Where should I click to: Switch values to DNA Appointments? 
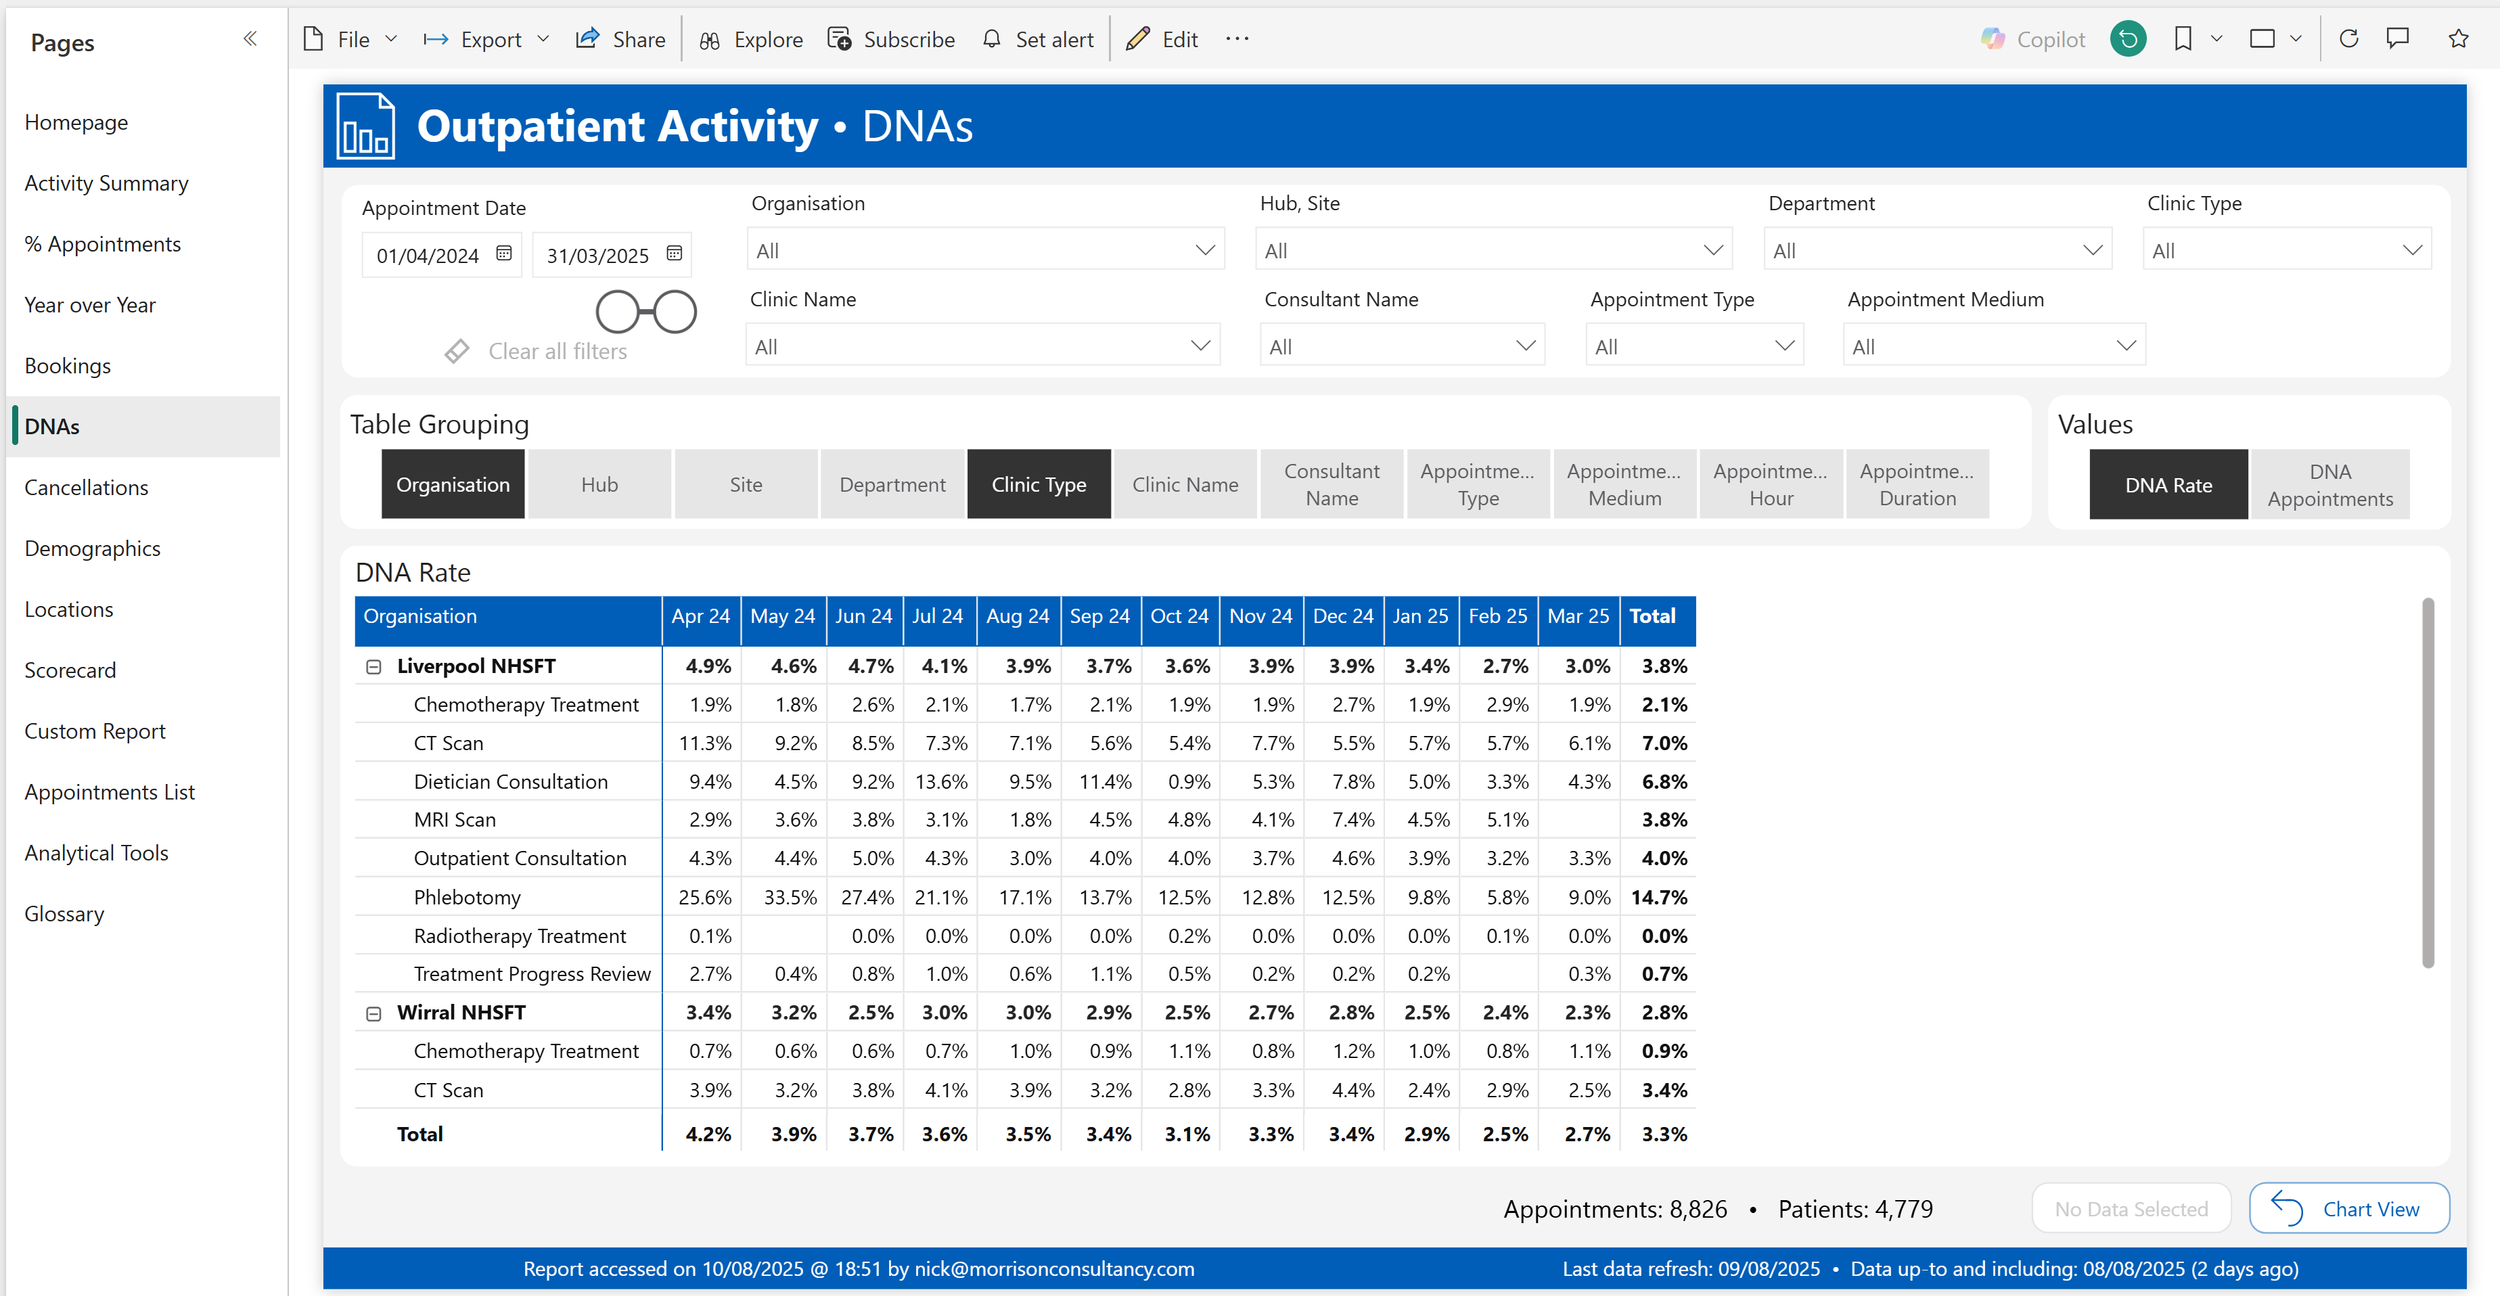pyautogui.click(x=2329, y=484)
